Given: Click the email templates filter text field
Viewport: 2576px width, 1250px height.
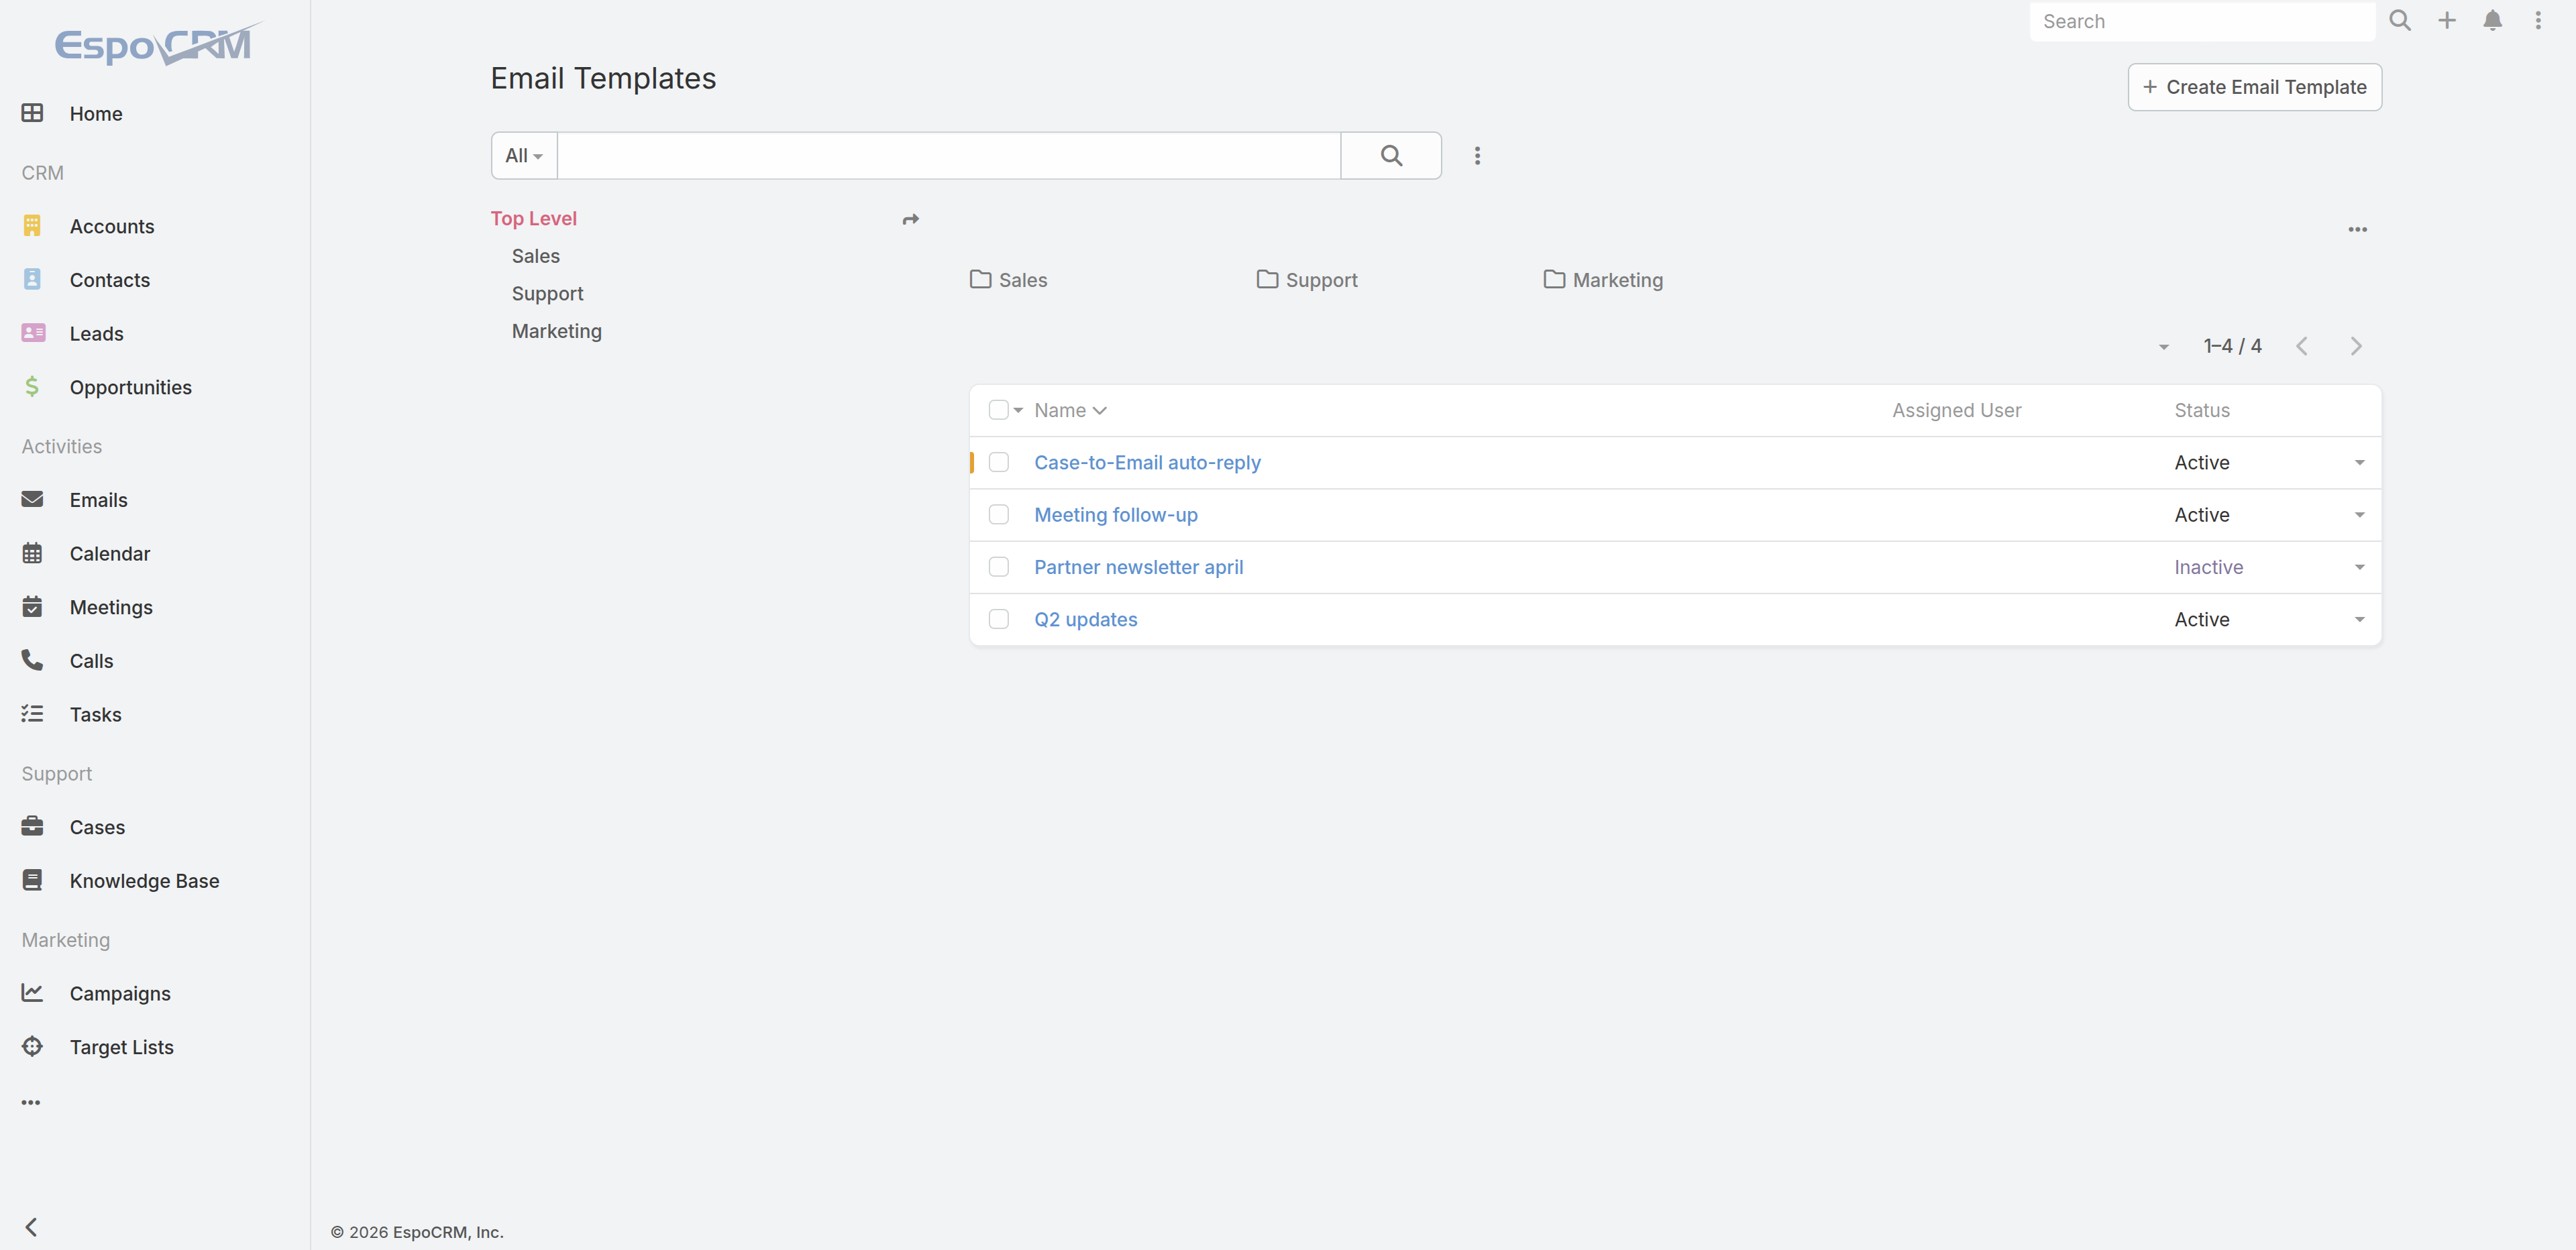Looking at the screenshot, I should 948,155.
